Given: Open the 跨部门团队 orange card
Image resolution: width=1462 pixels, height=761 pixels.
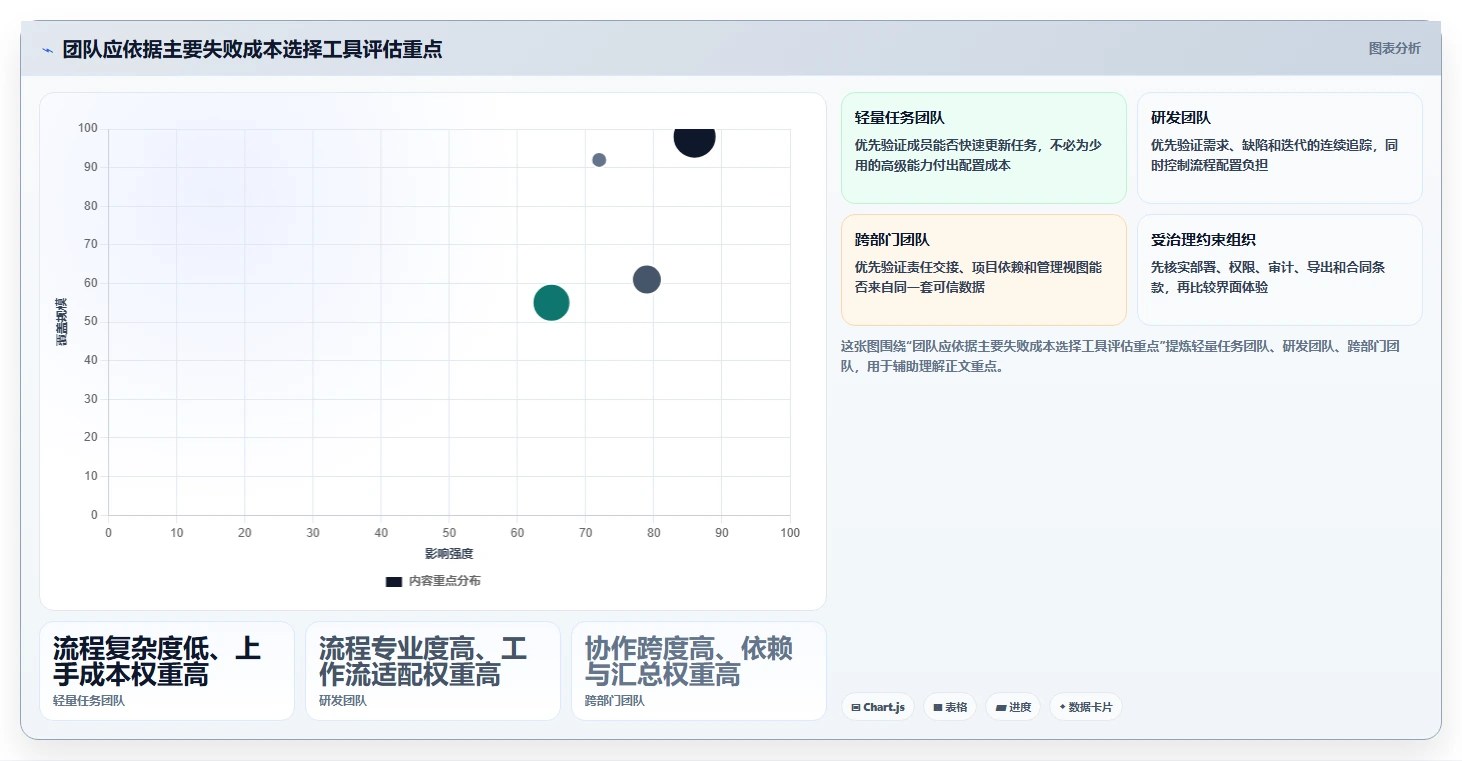Looking at the screenshot, I should (984, 270).
